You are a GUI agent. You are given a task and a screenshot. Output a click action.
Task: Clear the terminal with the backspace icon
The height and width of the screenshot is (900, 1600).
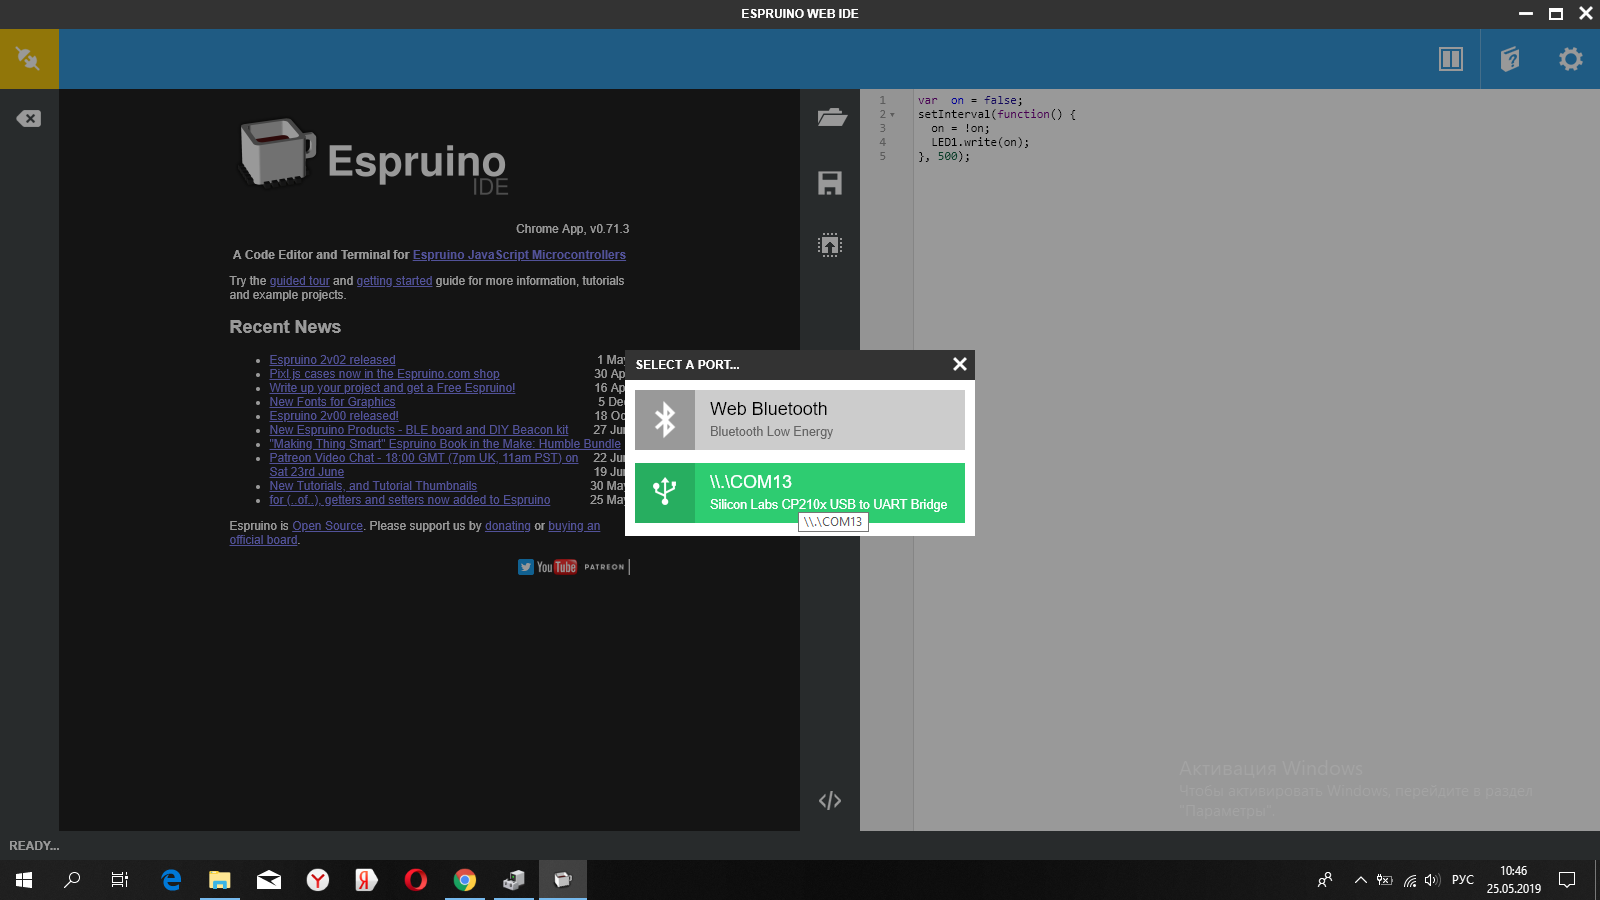[x=29, y=119]
